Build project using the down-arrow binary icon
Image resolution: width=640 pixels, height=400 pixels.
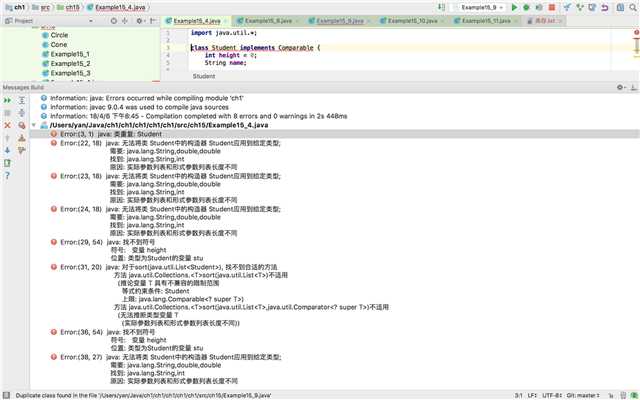click(441, 7)
